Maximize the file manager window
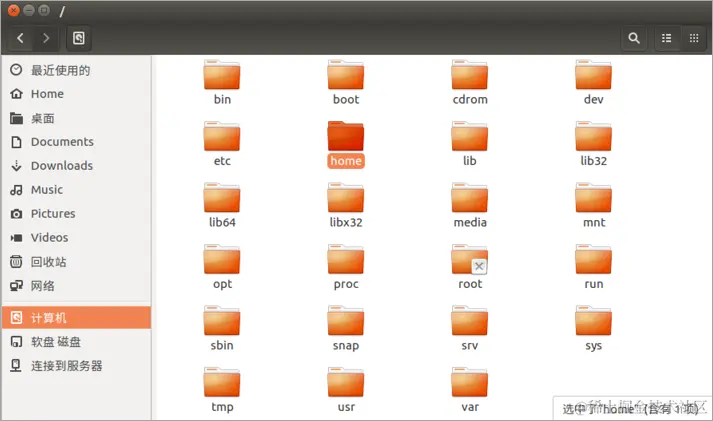Viewport: 713px width, 421px height. 44,10
